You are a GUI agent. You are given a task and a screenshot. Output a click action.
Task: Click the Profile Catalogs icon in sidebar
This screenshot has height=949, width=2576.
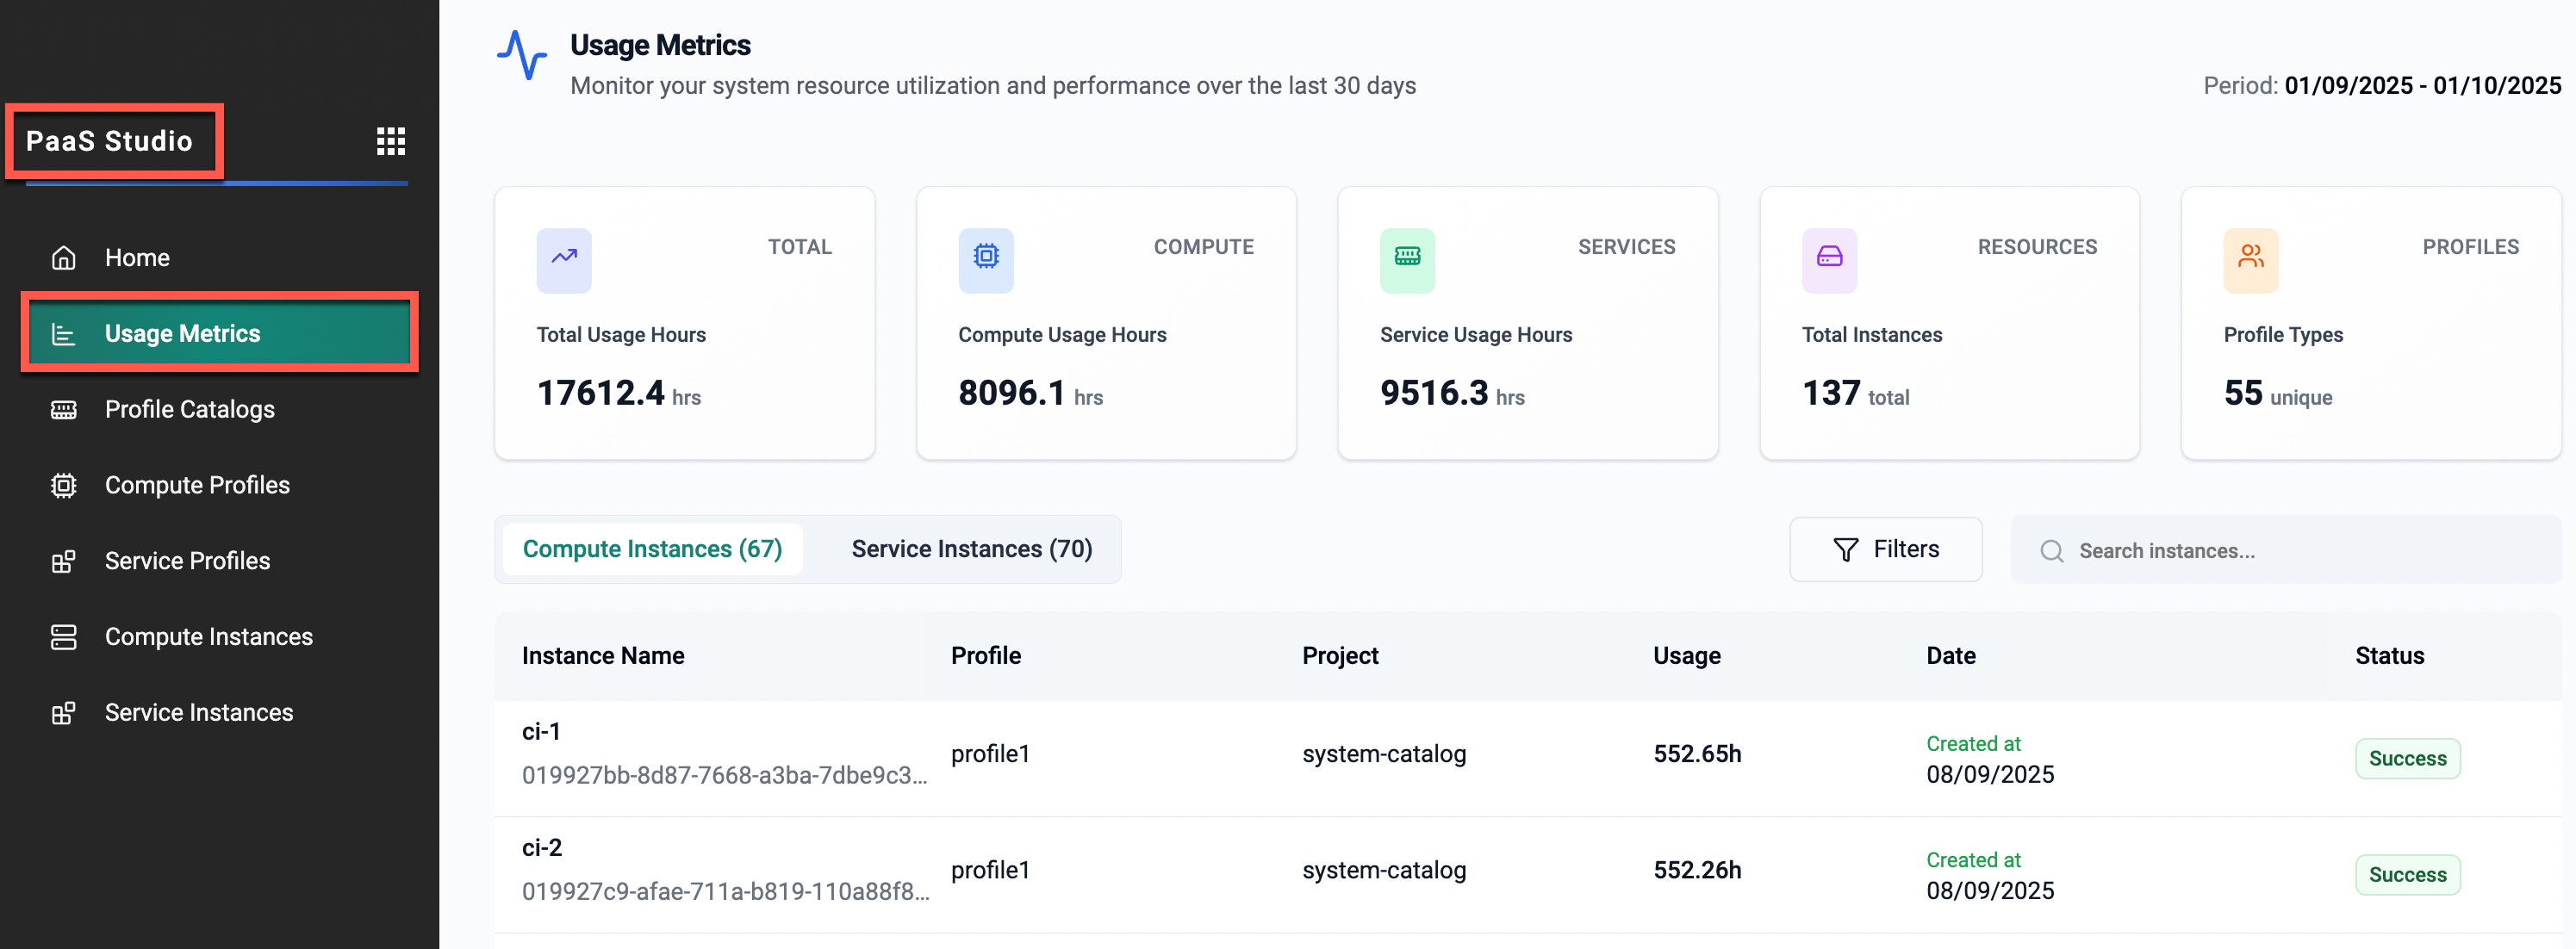point(63,409)
